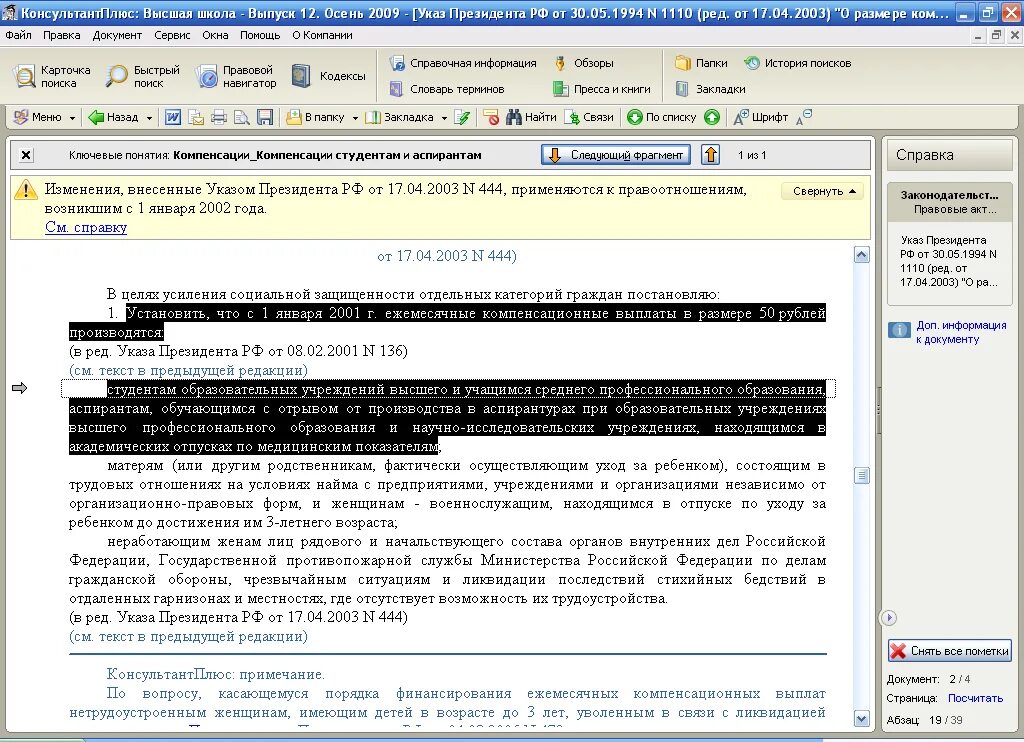Open История поисков
This screenshot has width=1024, height=742.
coord(797,63)
